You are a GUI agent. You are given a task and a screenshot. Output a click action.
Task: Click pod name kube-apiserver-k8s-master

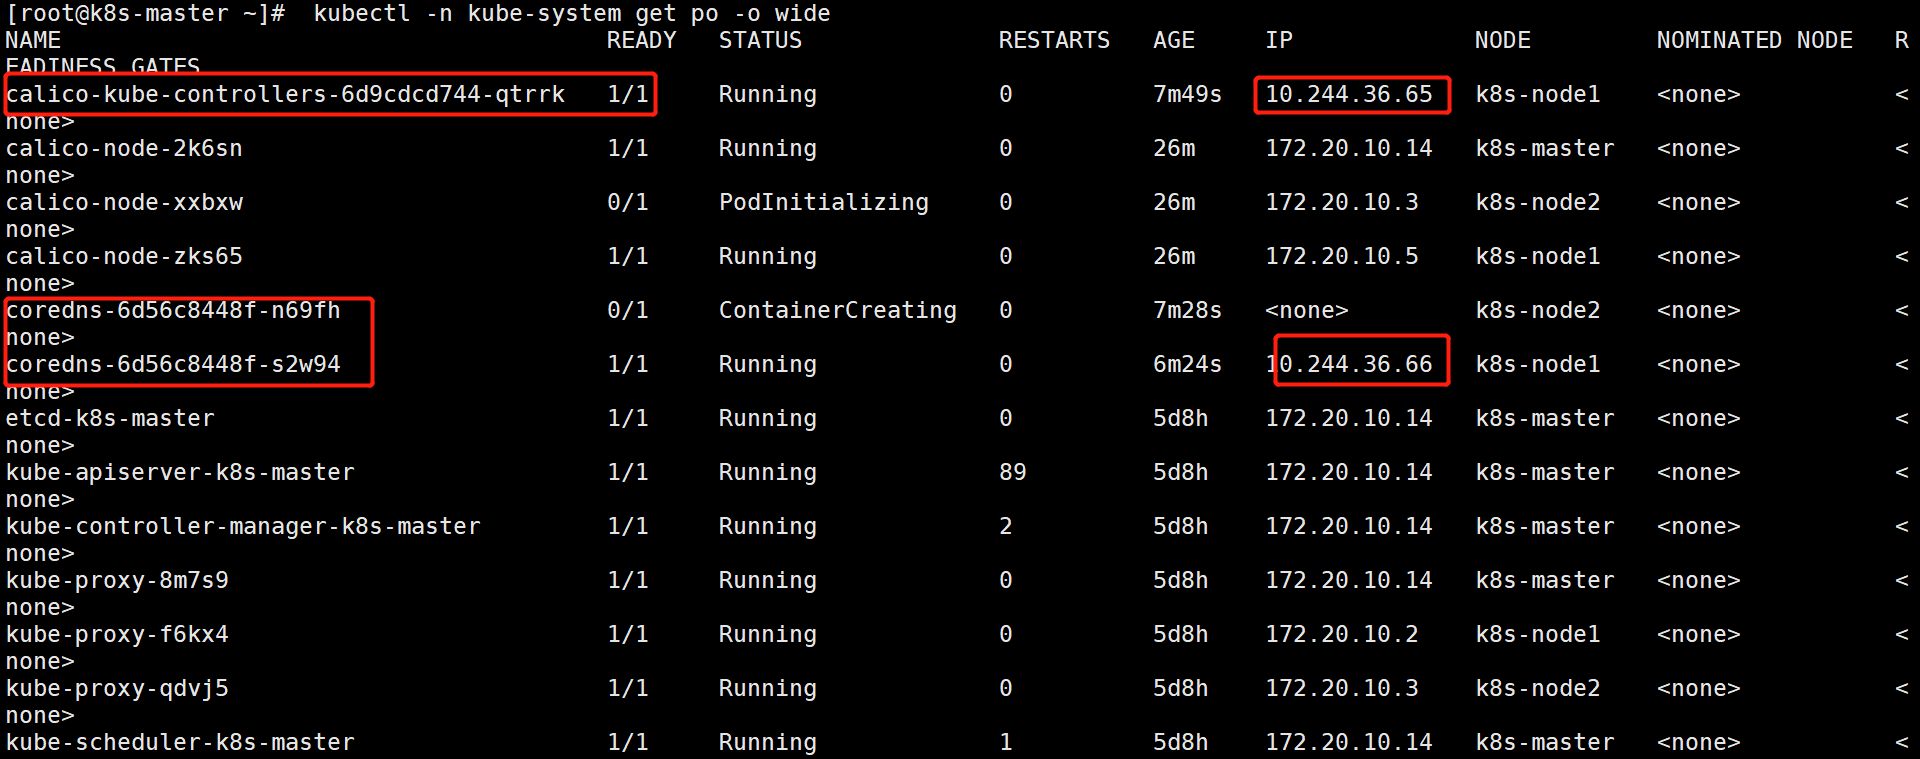(180, 472)
